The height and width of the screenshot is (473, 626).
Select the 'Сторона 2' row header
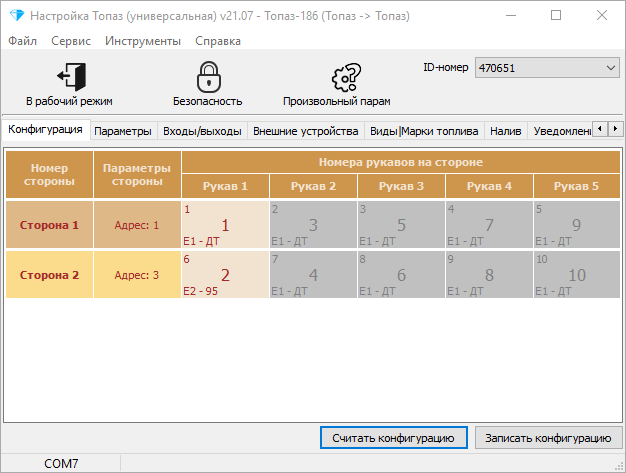coord(50,275)
